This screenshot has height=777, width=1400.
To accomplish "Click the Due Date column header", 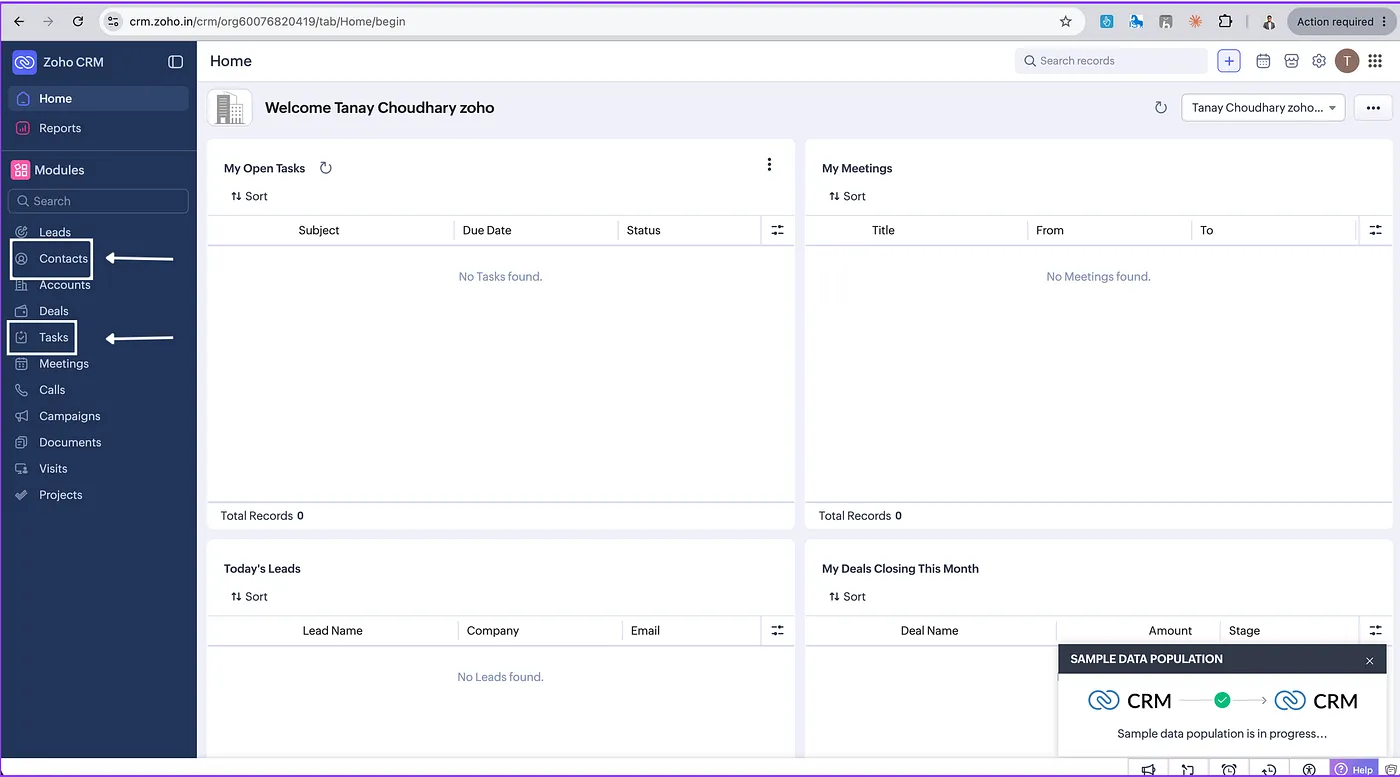I will point(487,230).
